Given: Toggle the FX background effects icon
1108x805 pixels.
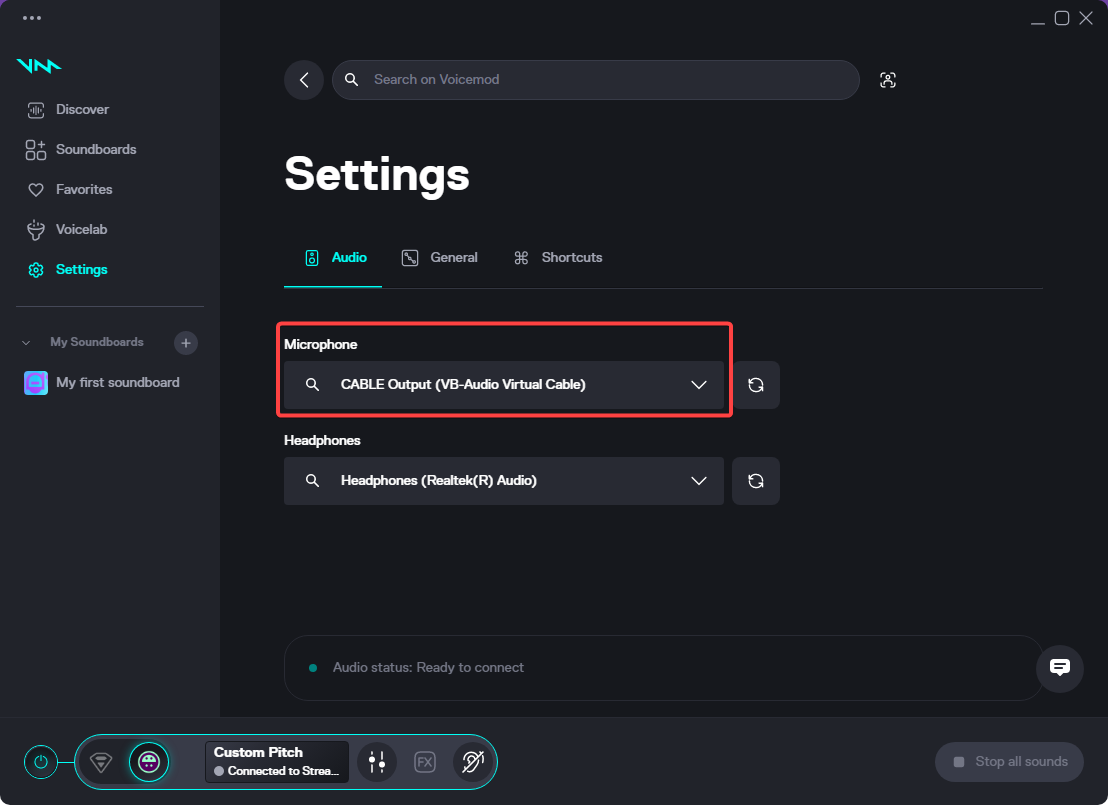Looking at the screenshot, I should [425, 762].
